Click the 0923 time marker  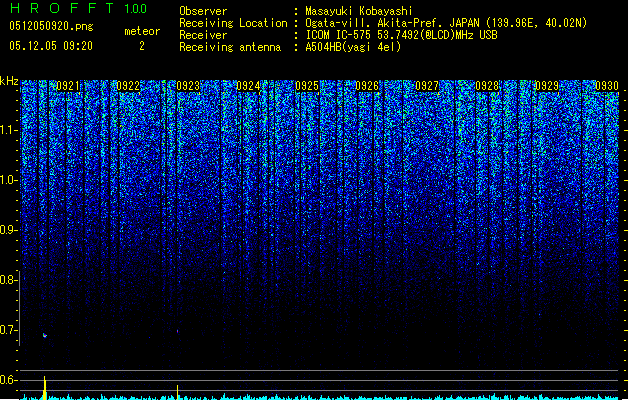(x=188, y=86)
